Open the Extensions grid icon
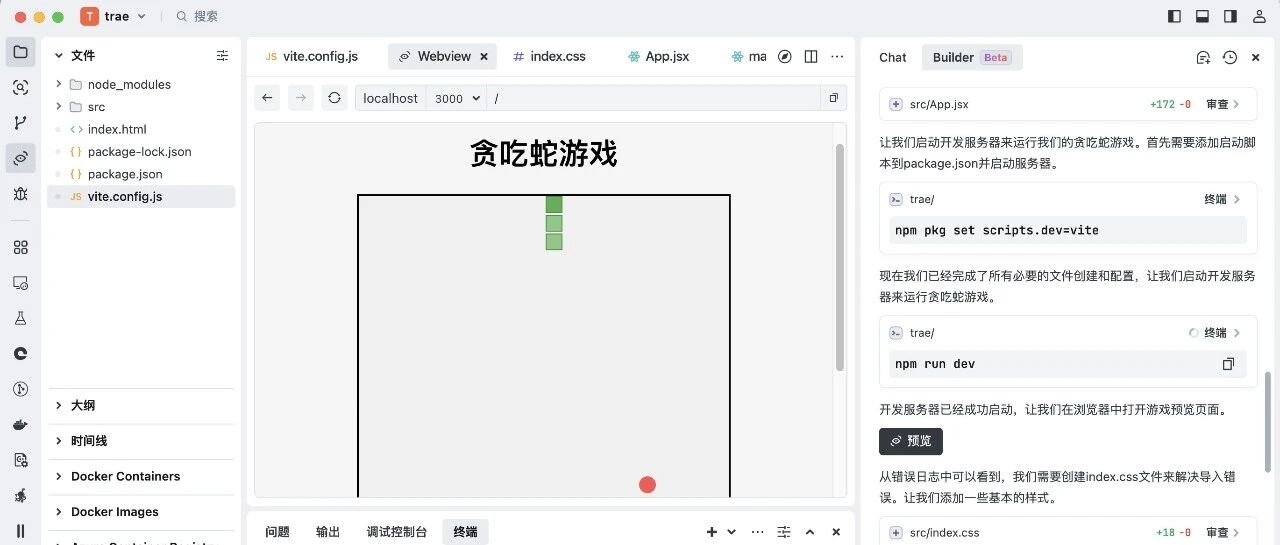This screenshot has height=545, width=1280. pos(20,247)
